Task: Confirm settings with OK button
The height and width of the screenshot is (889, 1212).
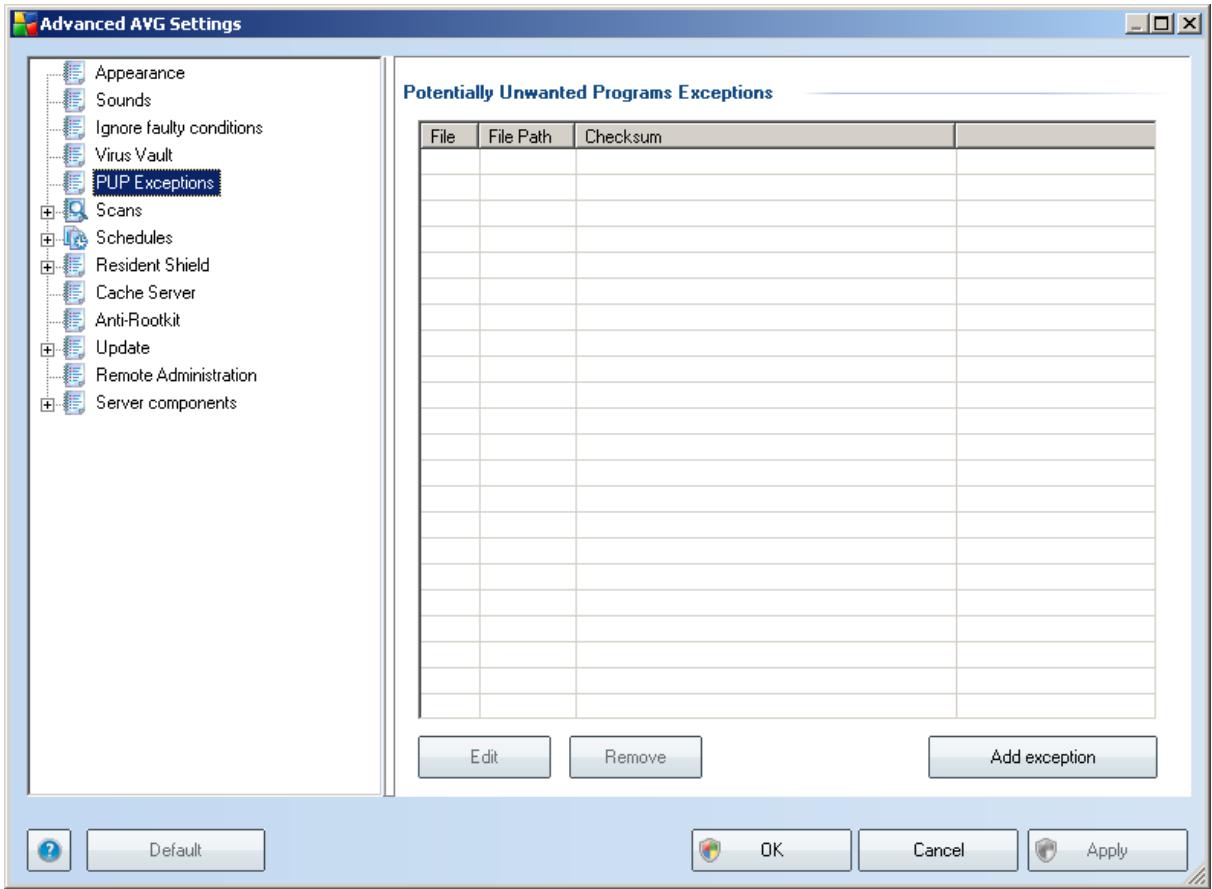Action: click(771, 850)
